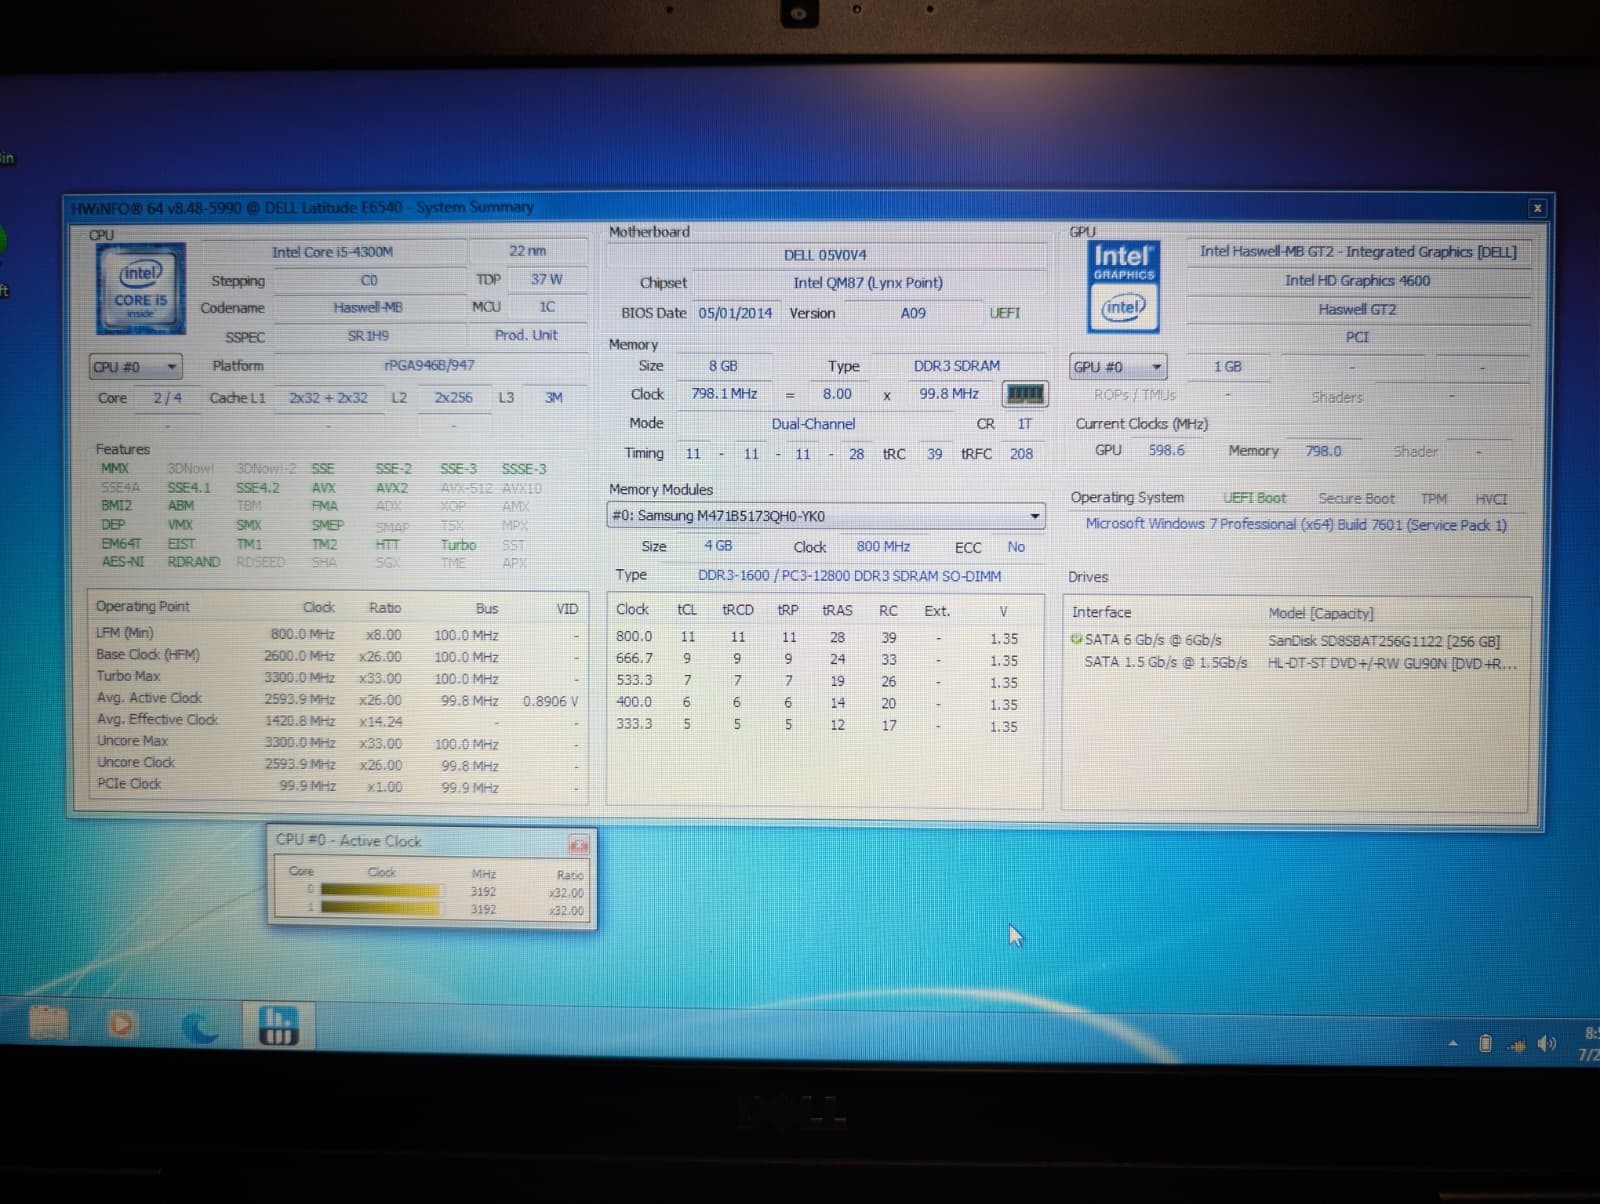Click the PCIe Clock row
This screenshot has height=1204, width=1600.
coord(338,786)
